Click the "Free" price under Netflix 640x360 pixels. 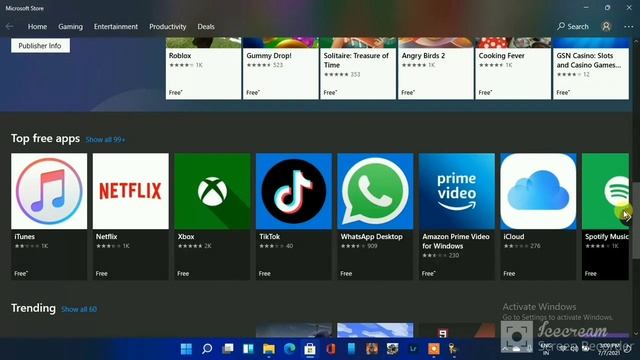(x=102, y=273)
